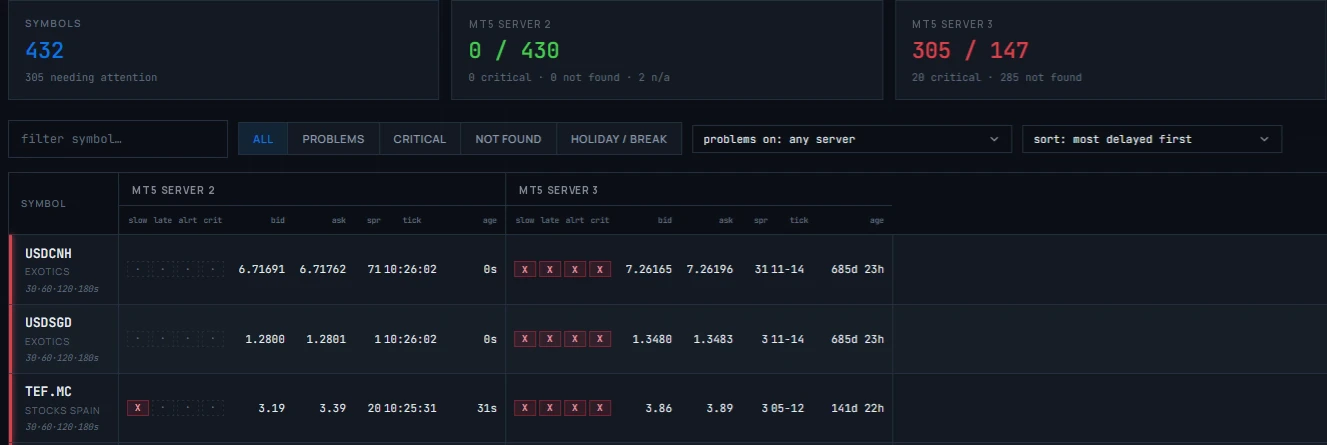Click the Server 3 spr column header

coord(762,220)
